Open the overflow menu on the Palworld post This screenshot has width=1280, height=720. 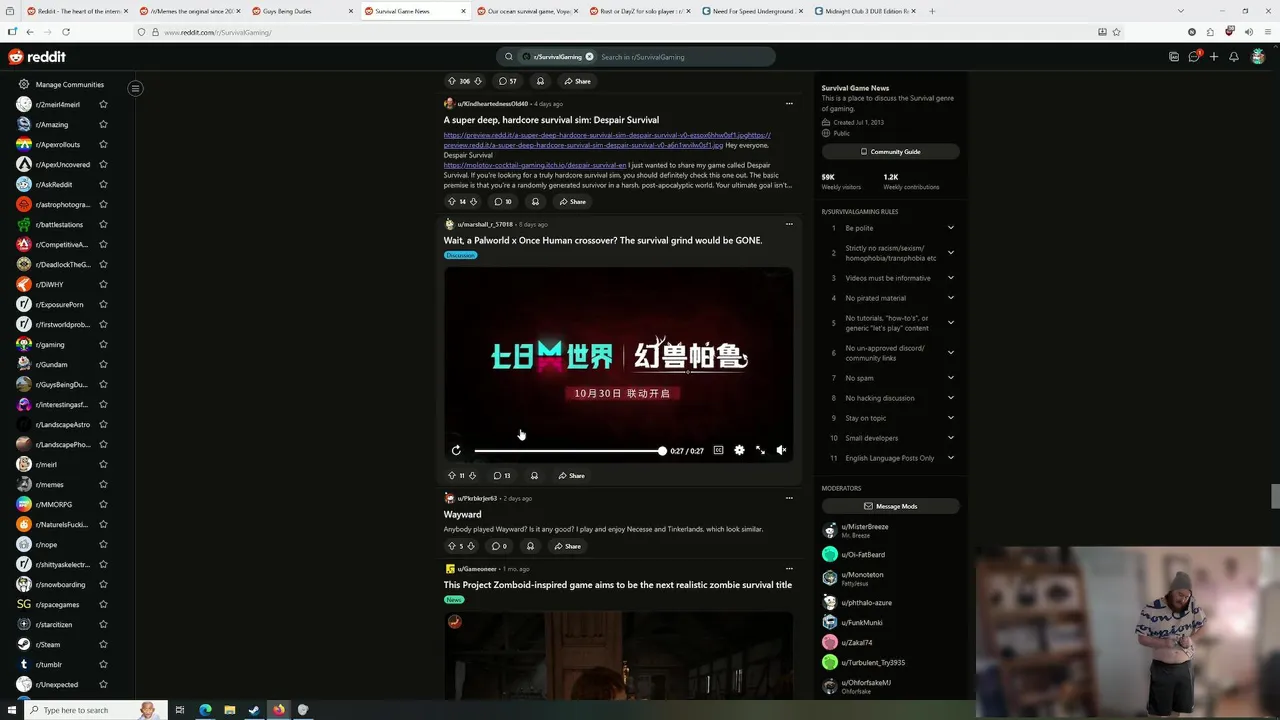point(789,224)
